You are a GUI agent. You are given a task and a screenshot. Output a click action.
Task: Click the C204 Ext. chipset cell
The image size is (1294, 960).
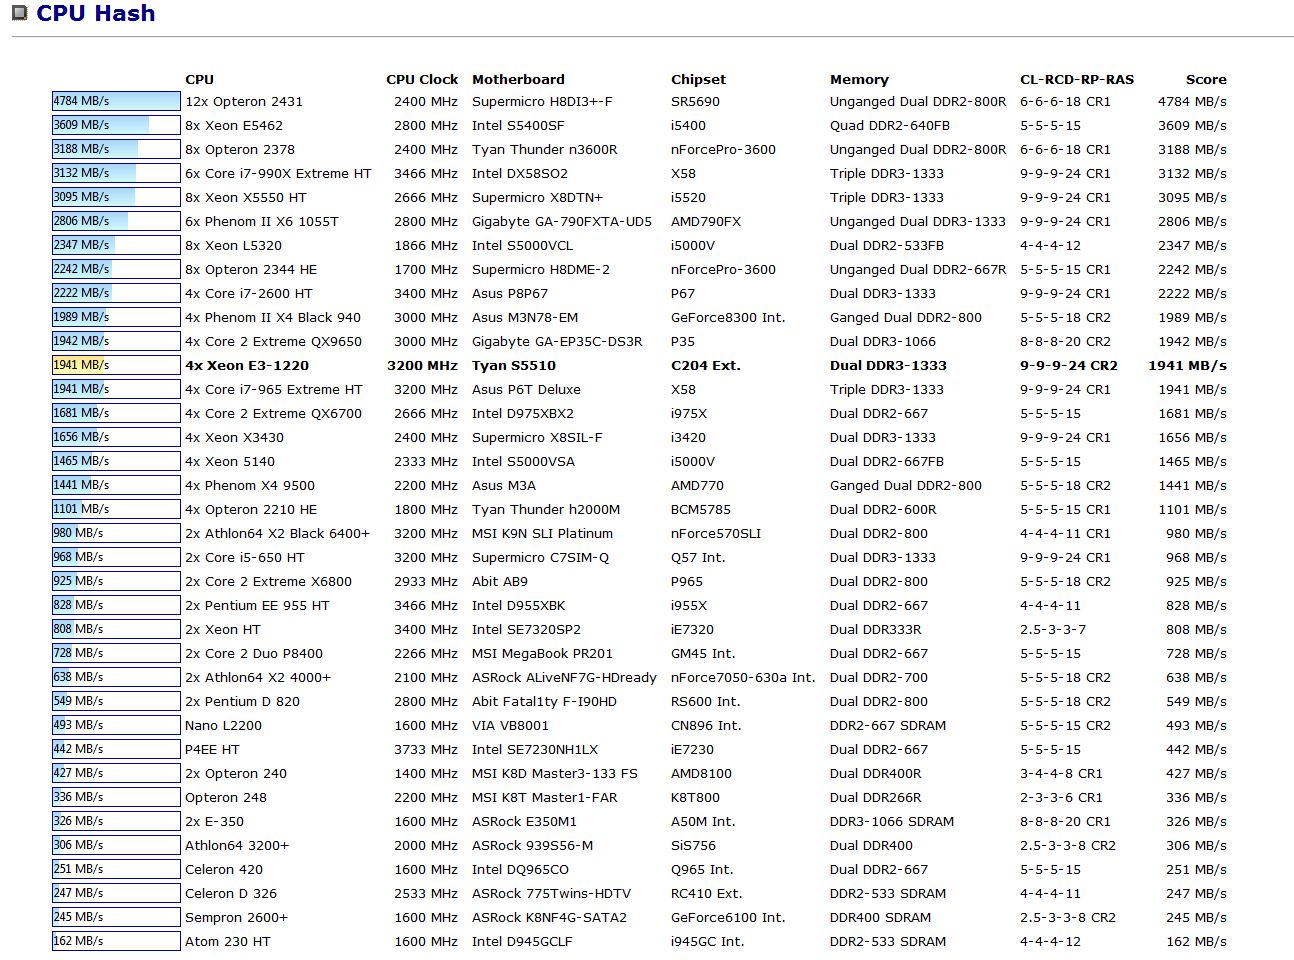(706, 365)
